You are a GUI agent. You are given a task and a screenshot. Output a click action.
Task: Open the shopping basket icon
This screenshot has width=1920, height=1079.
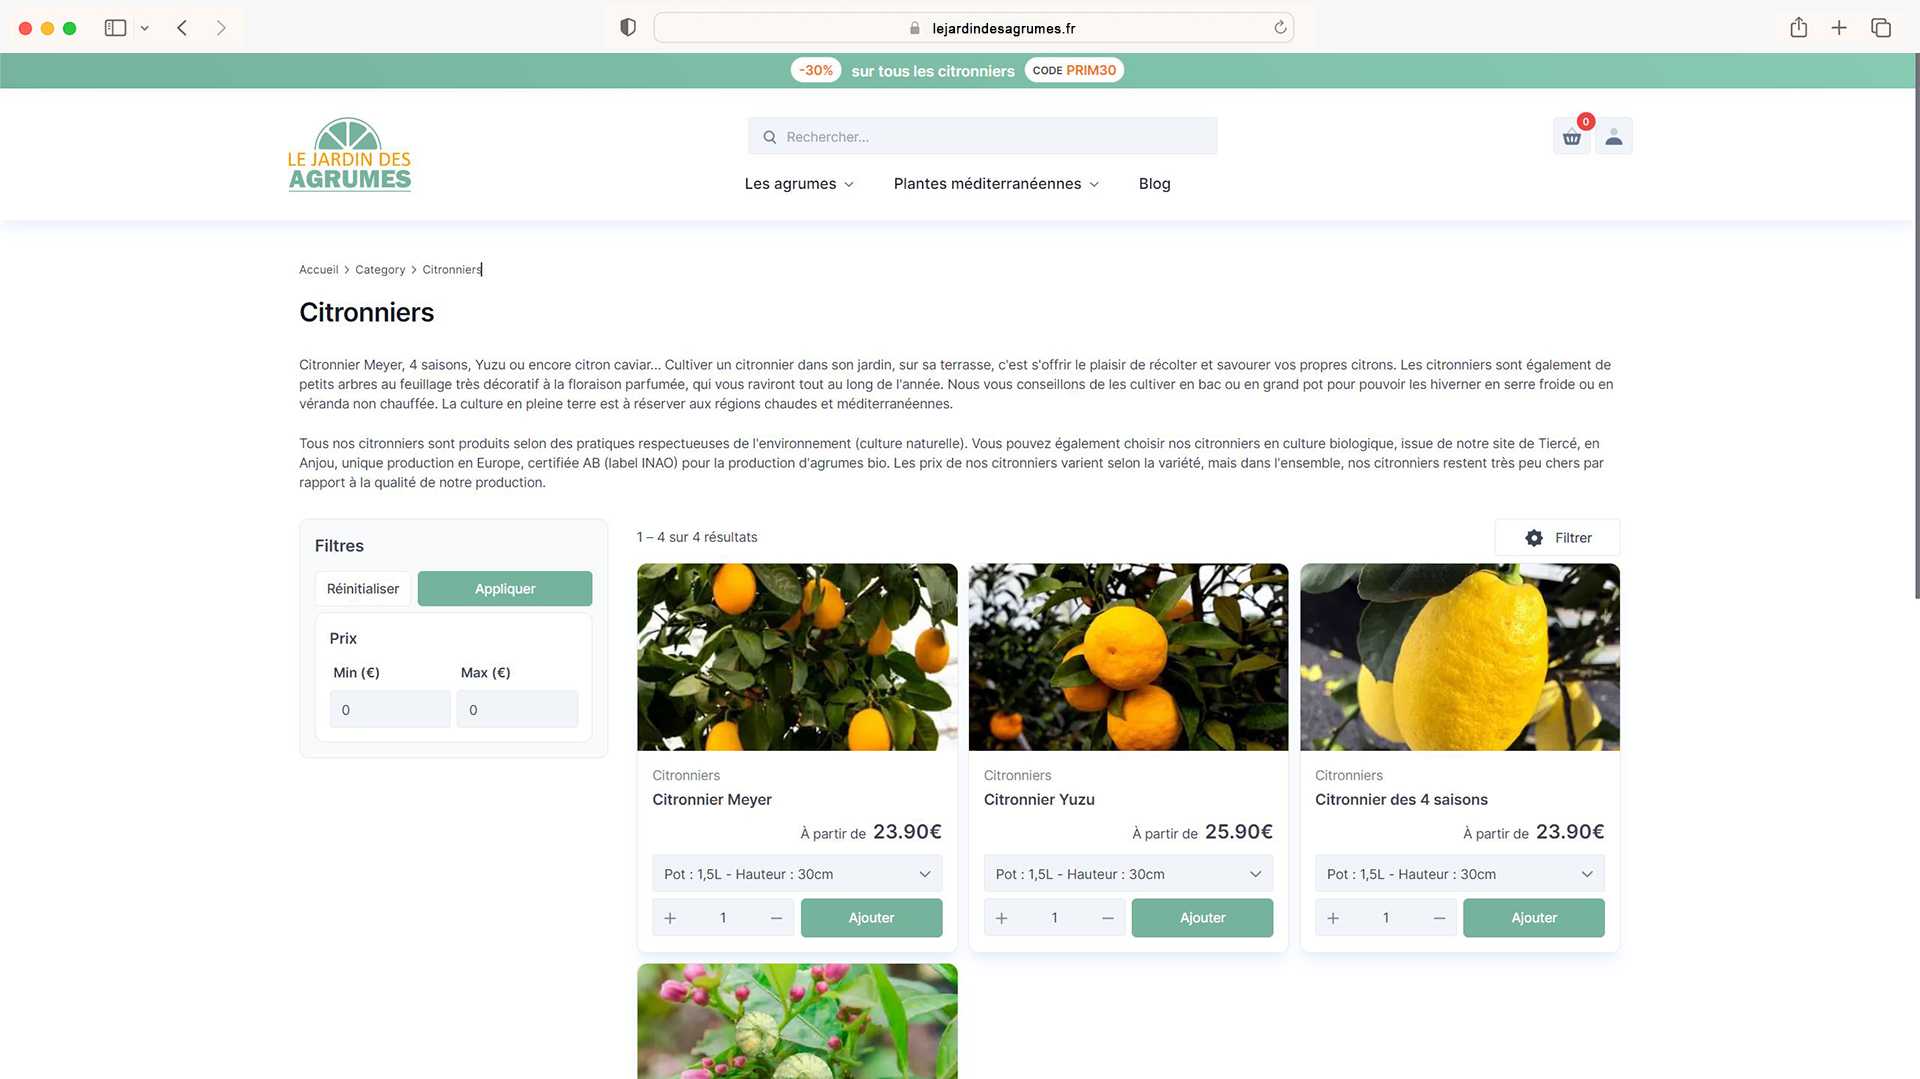tap(1571, 137)
